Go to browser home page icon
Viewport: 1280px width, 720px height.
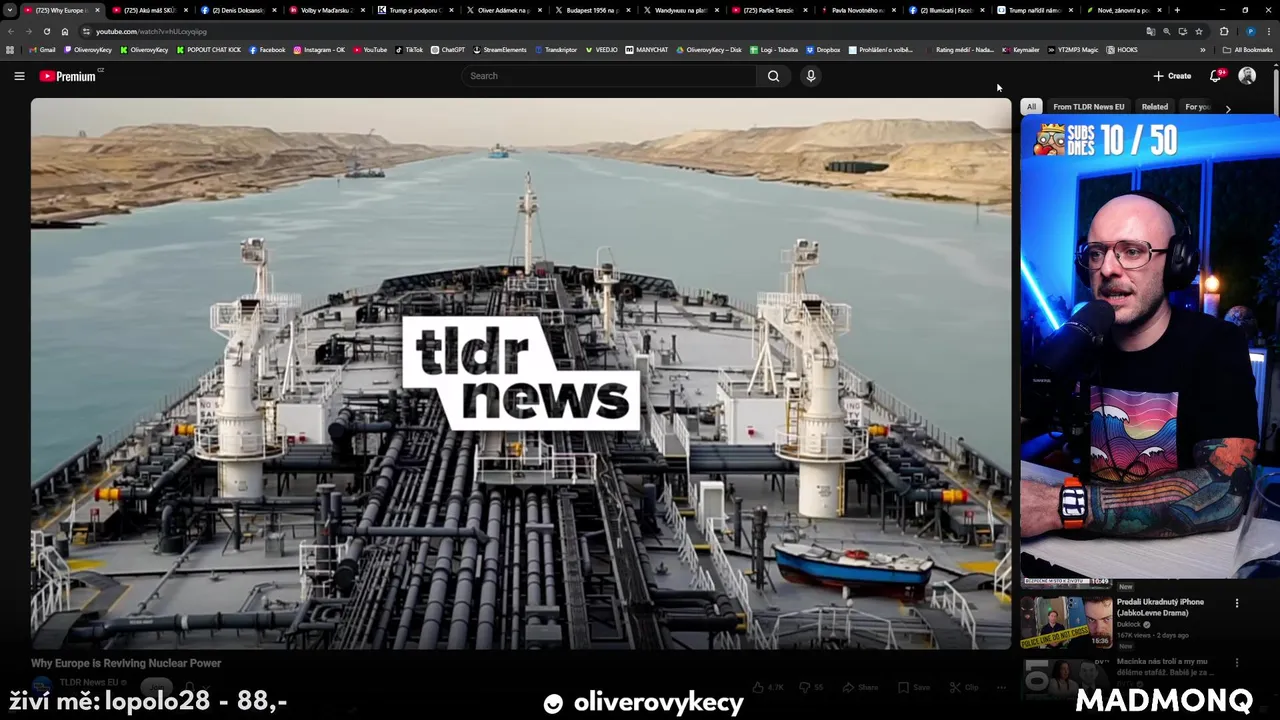point(65,31)
